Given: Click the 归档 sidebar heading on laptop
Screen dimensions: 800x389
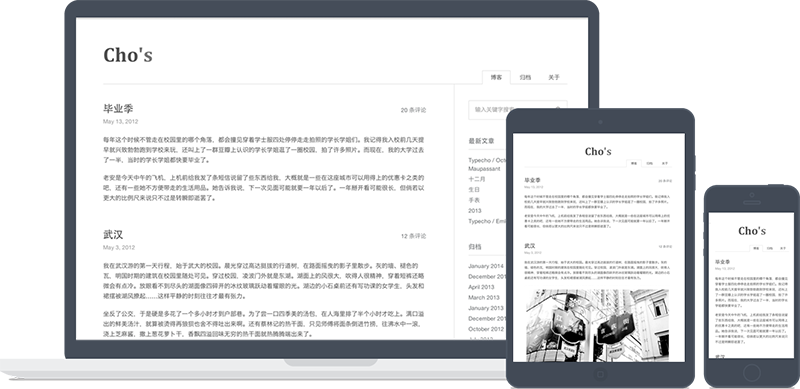Looking at the screenshot, I should pyautogui.click(x=474, y=247).
